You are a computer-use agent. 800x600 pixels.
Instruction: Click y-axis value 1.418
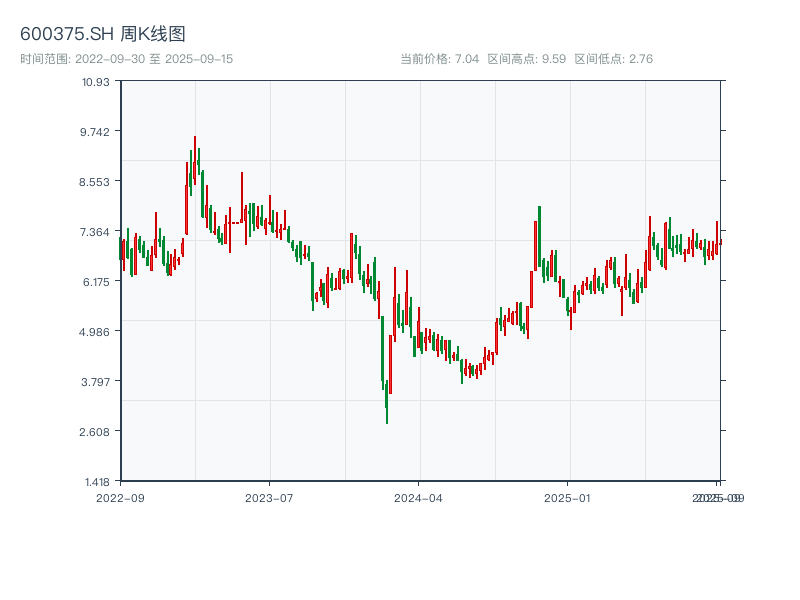97,482
